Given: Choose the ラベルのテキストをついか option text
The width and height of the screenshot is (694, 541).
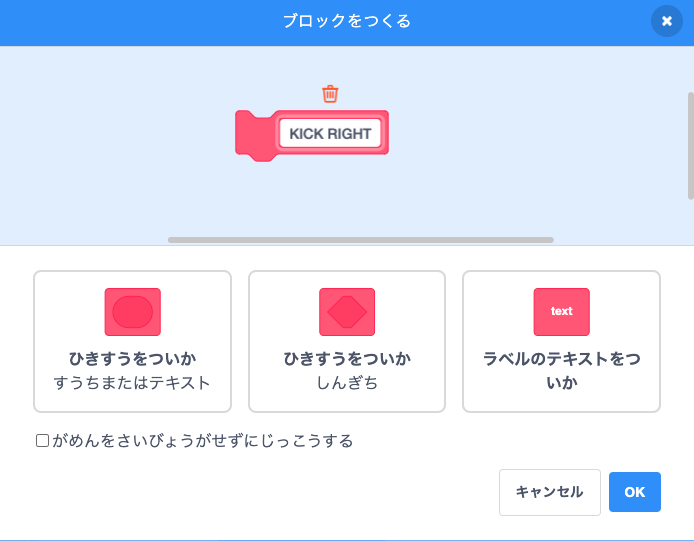Looking at the screenshot, I should click(x=561, y=370).
